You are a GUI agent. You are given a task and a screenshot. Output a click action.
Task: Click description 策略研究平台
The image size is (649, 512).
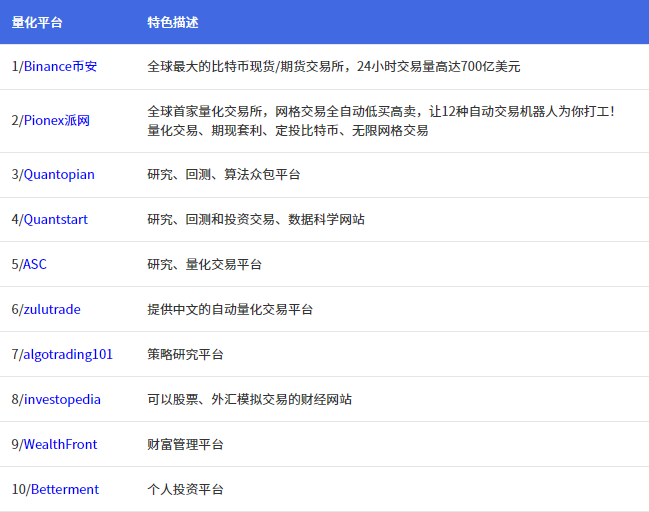pos(185,355)
